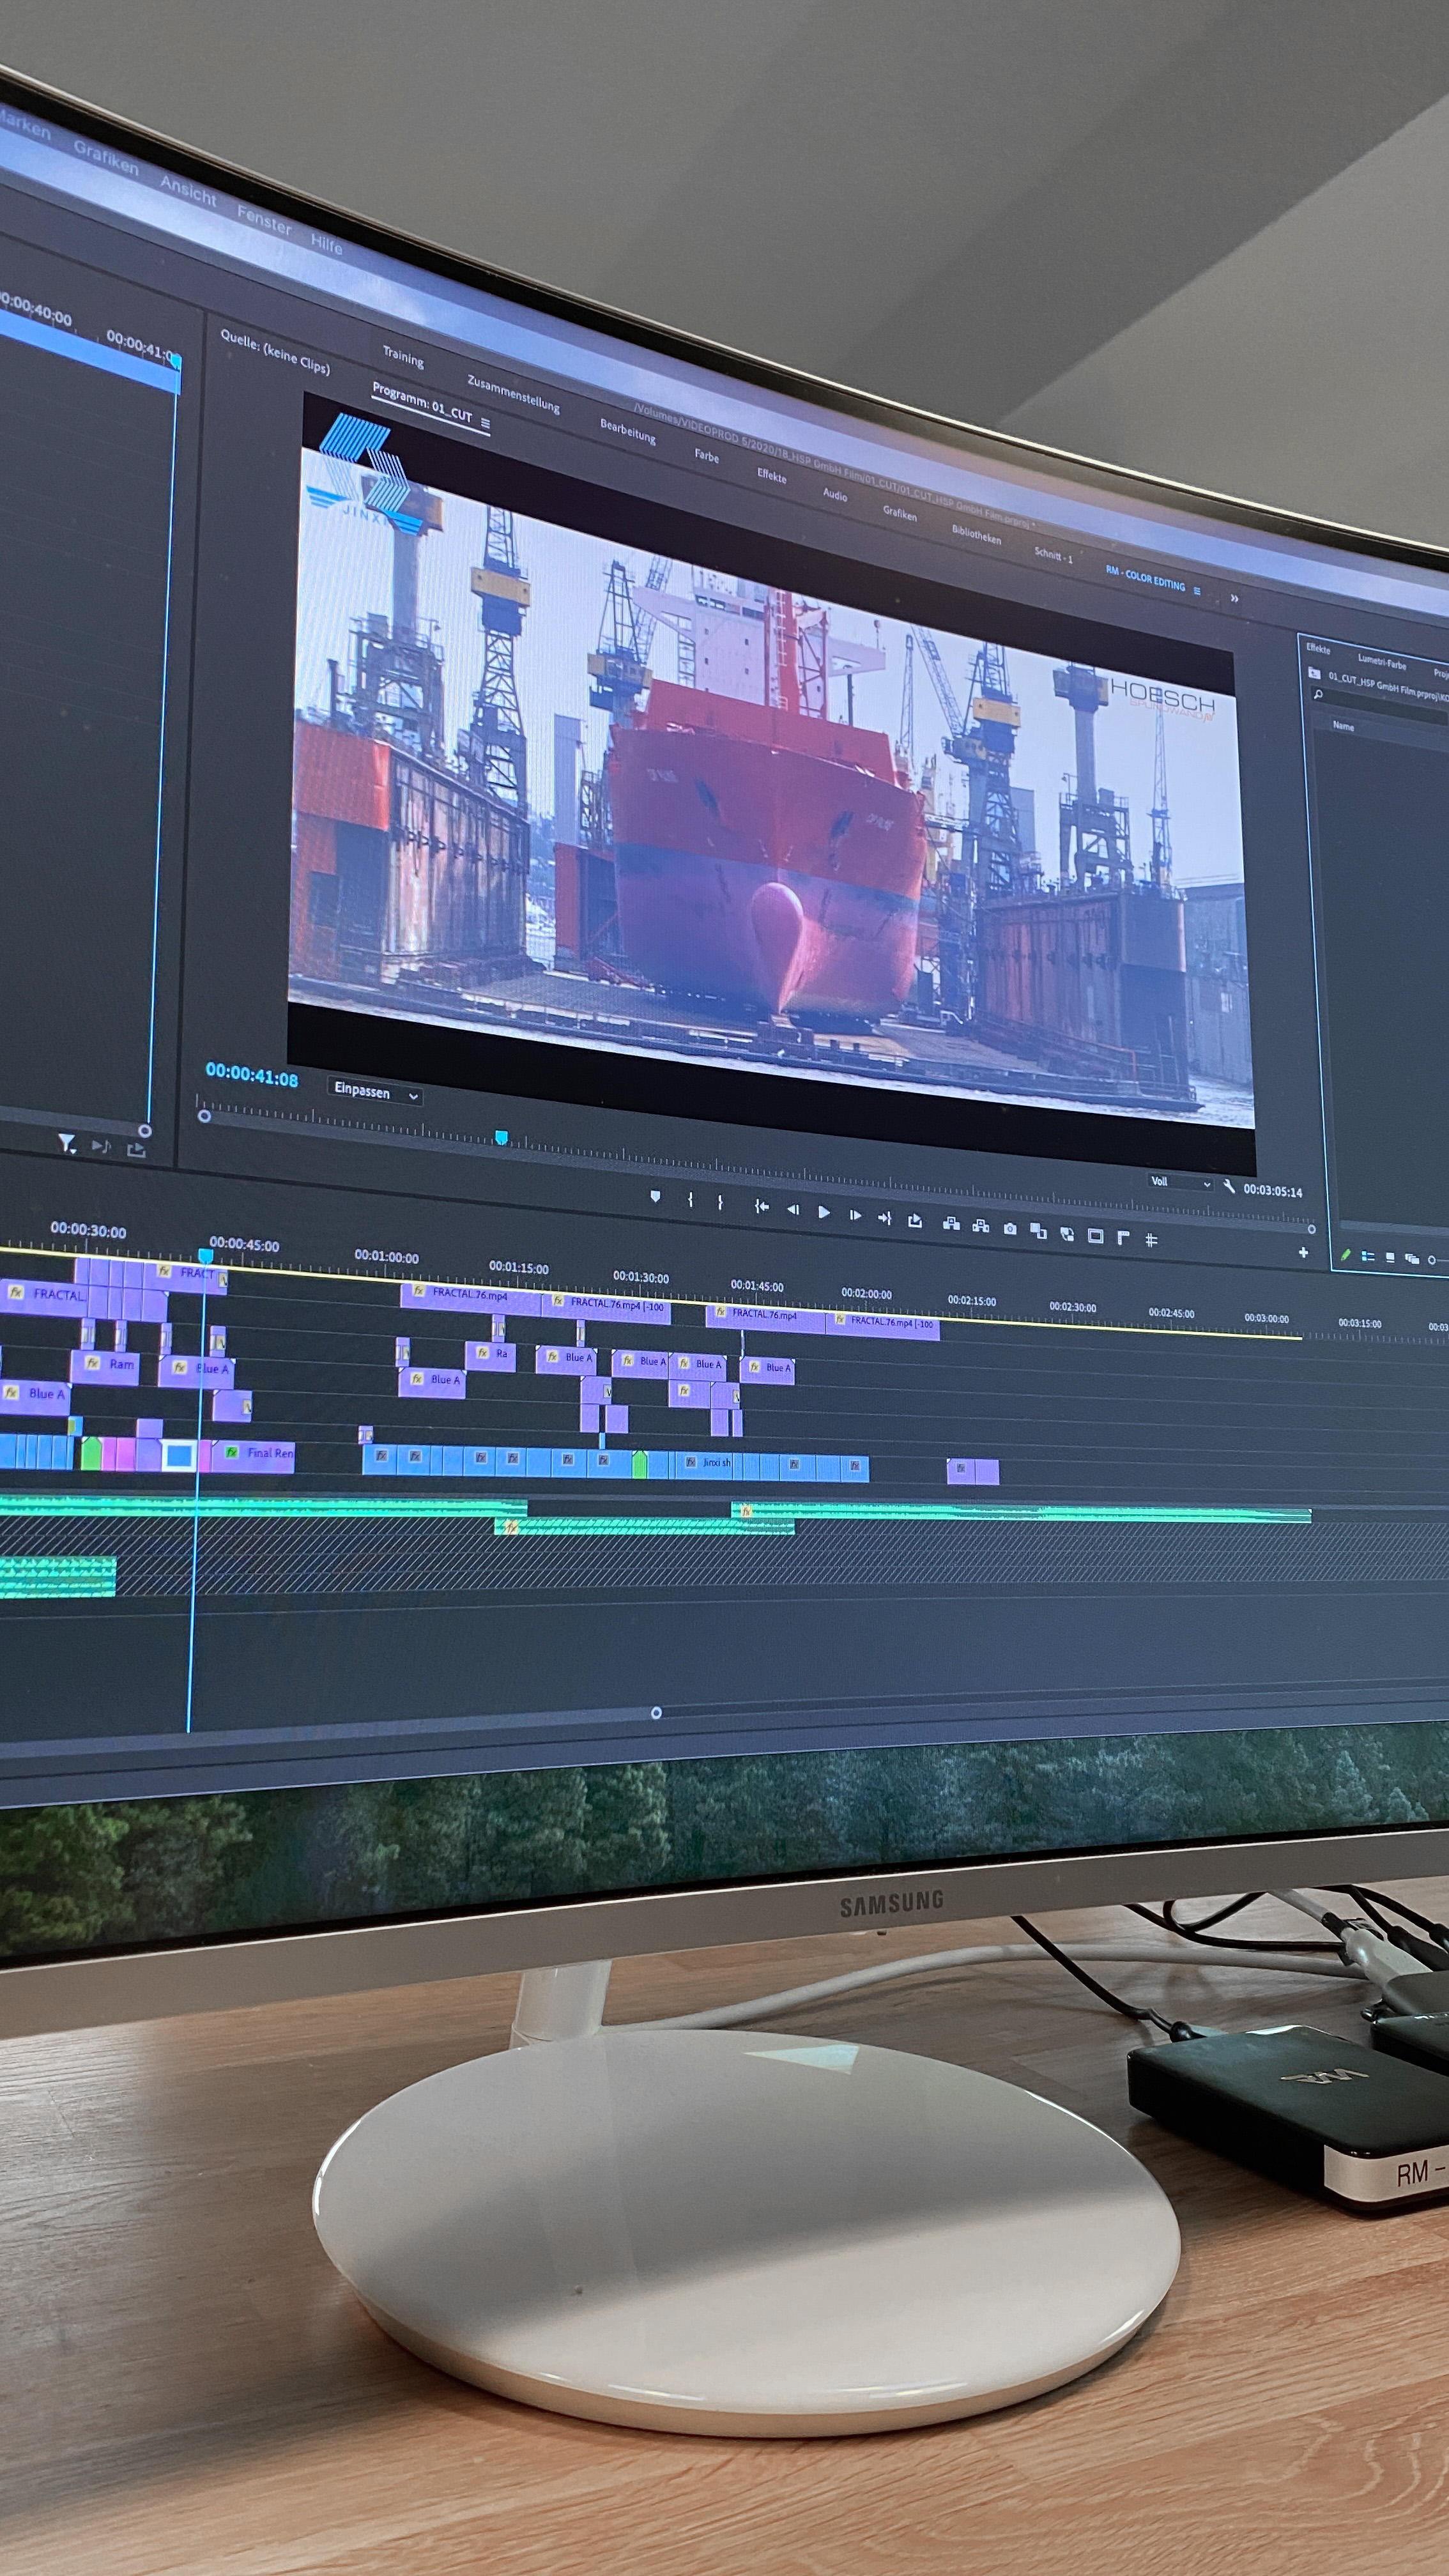Show more workspaces with the double chevron

coord(1234,598)
